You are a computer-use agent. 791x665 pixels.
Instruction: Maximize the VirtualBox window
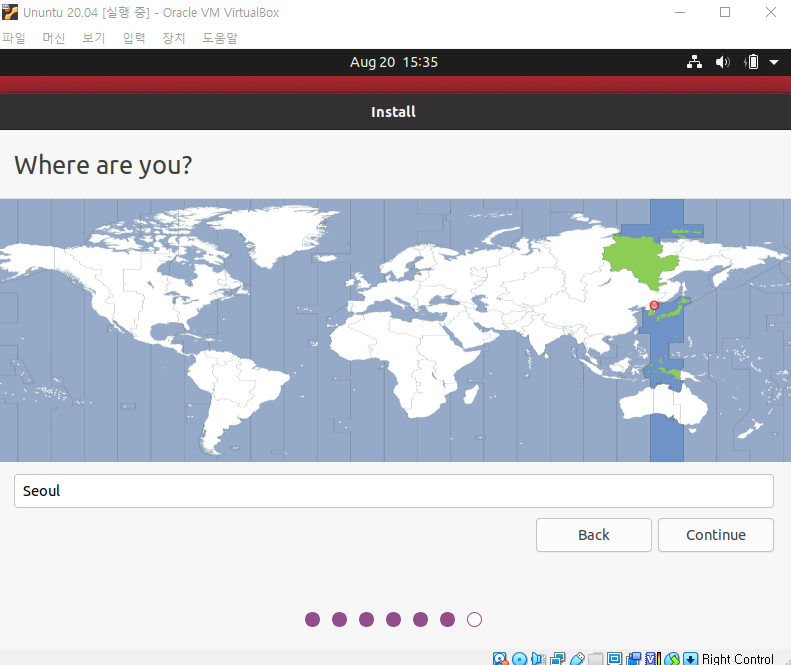click(x=725, y=12)
